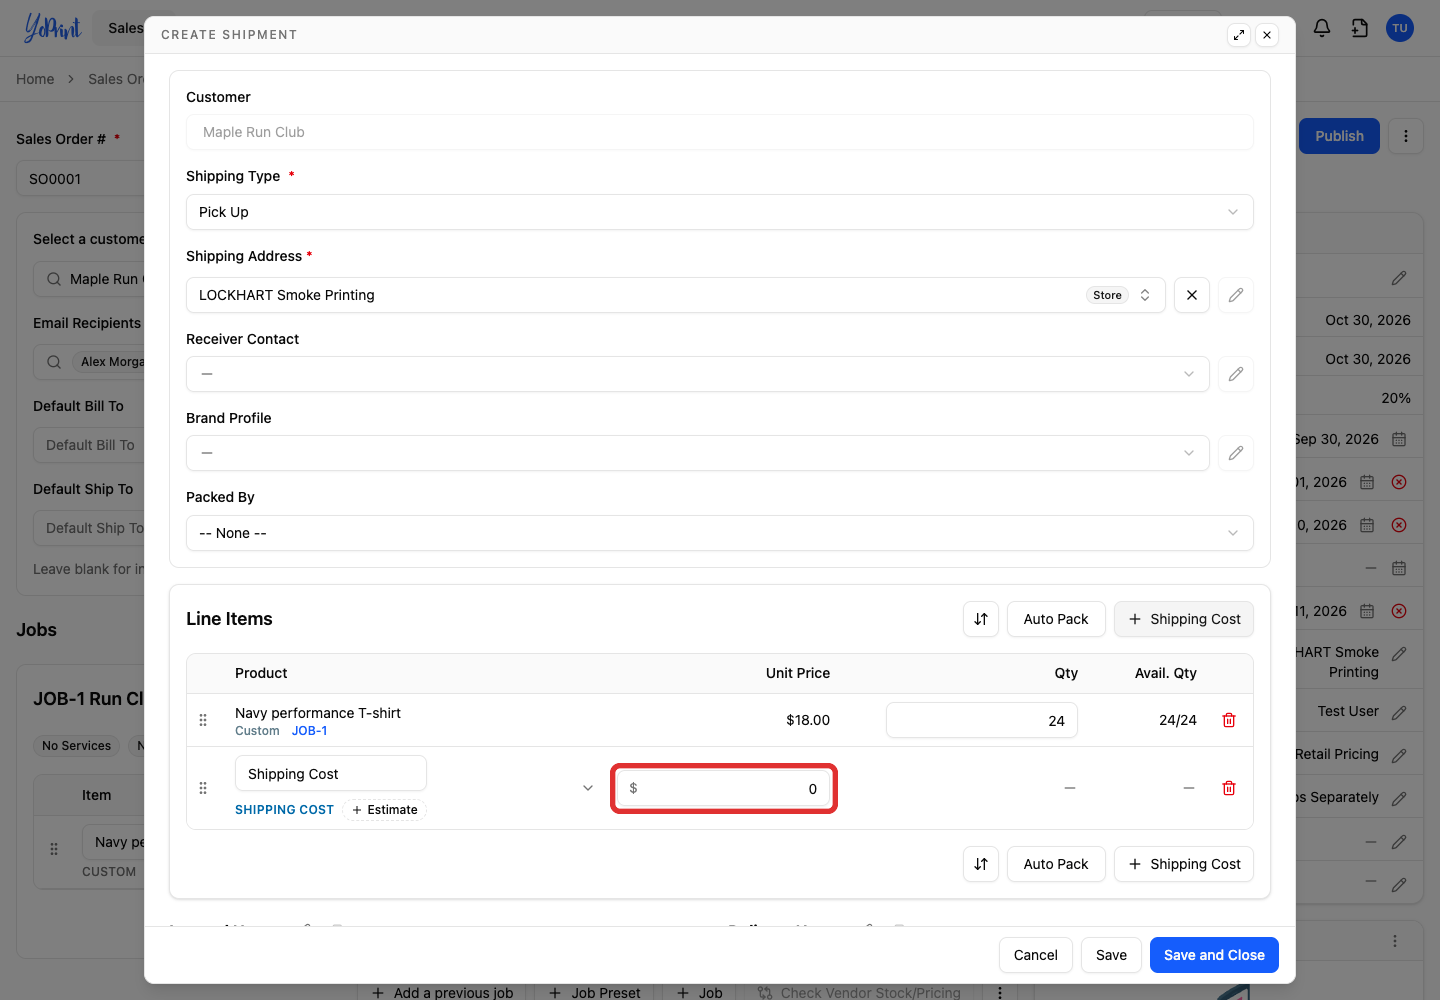
Task: Close the Create Shipment dialog
Action: click(1267, 35)
